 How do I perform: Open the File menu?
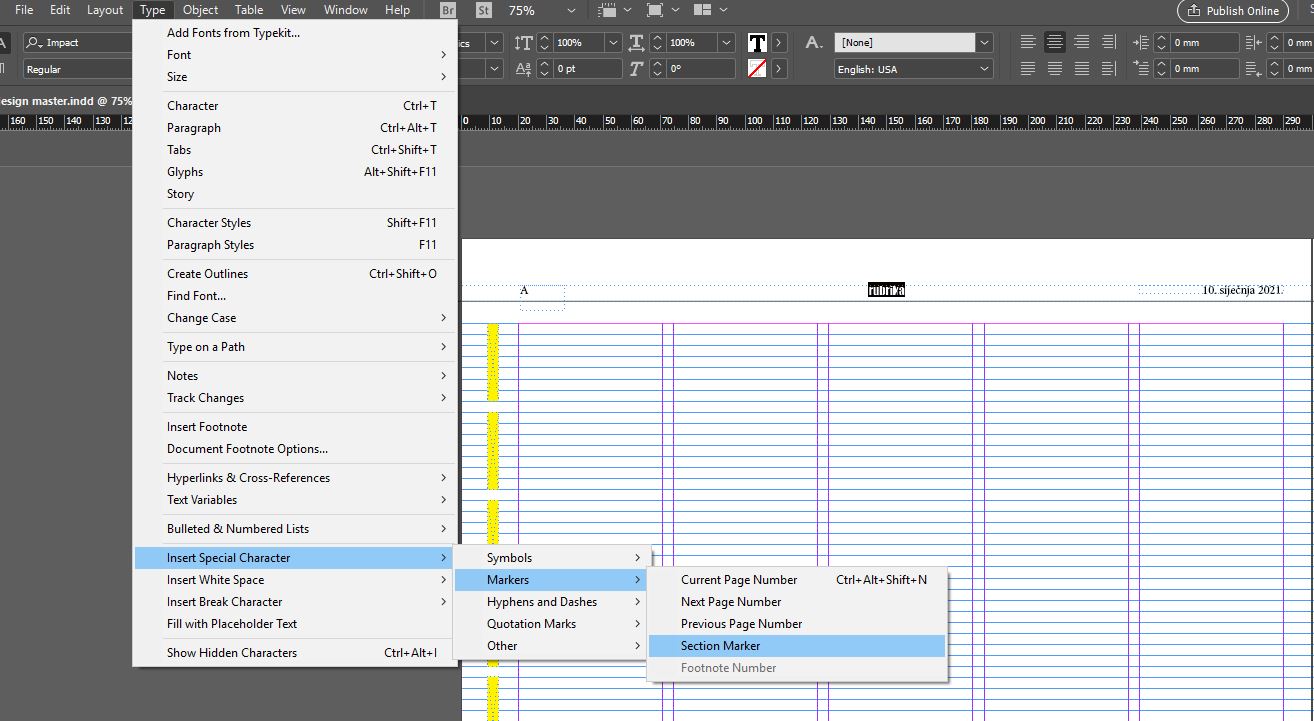point(24,10)
